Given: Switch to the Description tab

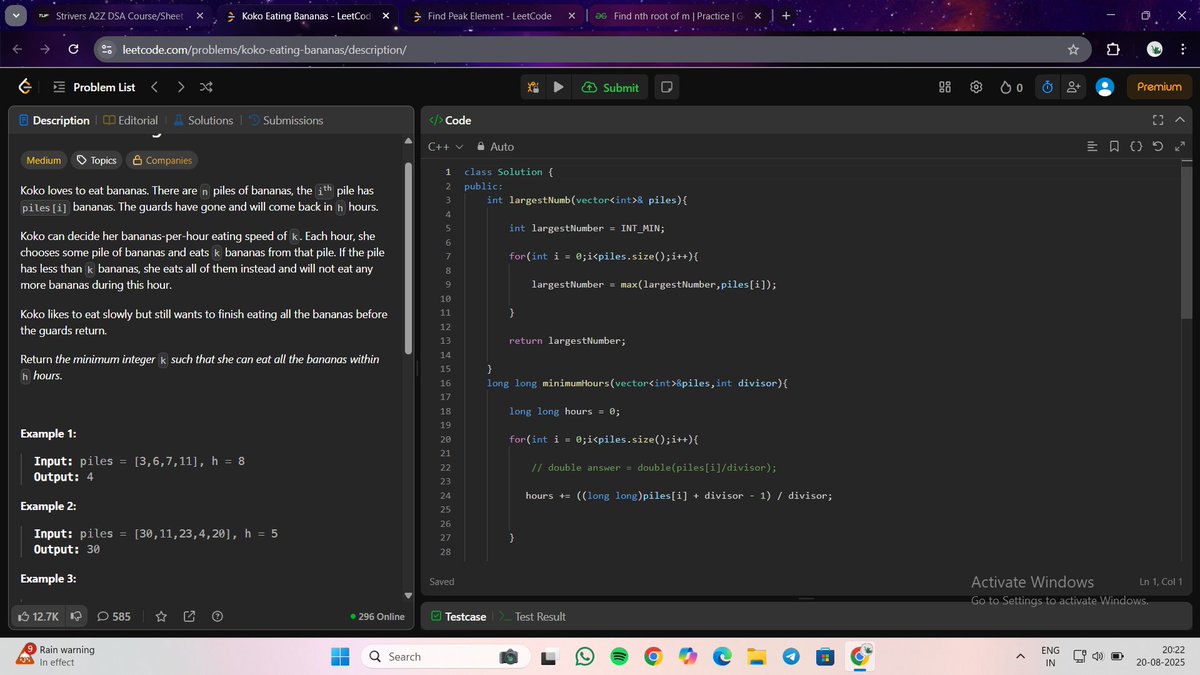Looking at the screenshot, I should [x=54, y=120].
